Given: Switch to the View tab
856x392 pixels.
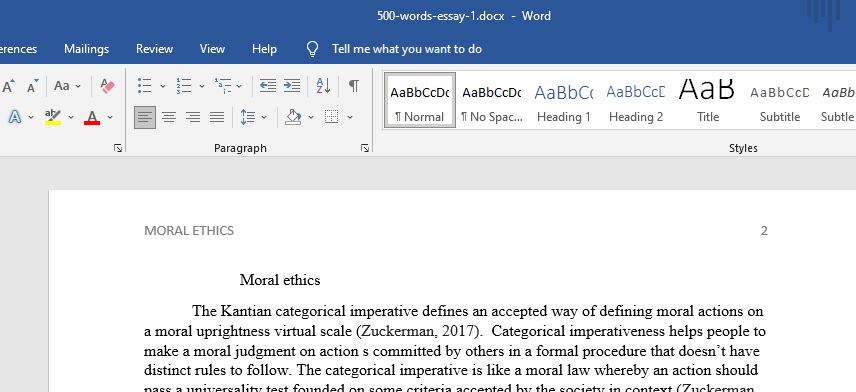Looking at the screenshot, I should [212, 49].
